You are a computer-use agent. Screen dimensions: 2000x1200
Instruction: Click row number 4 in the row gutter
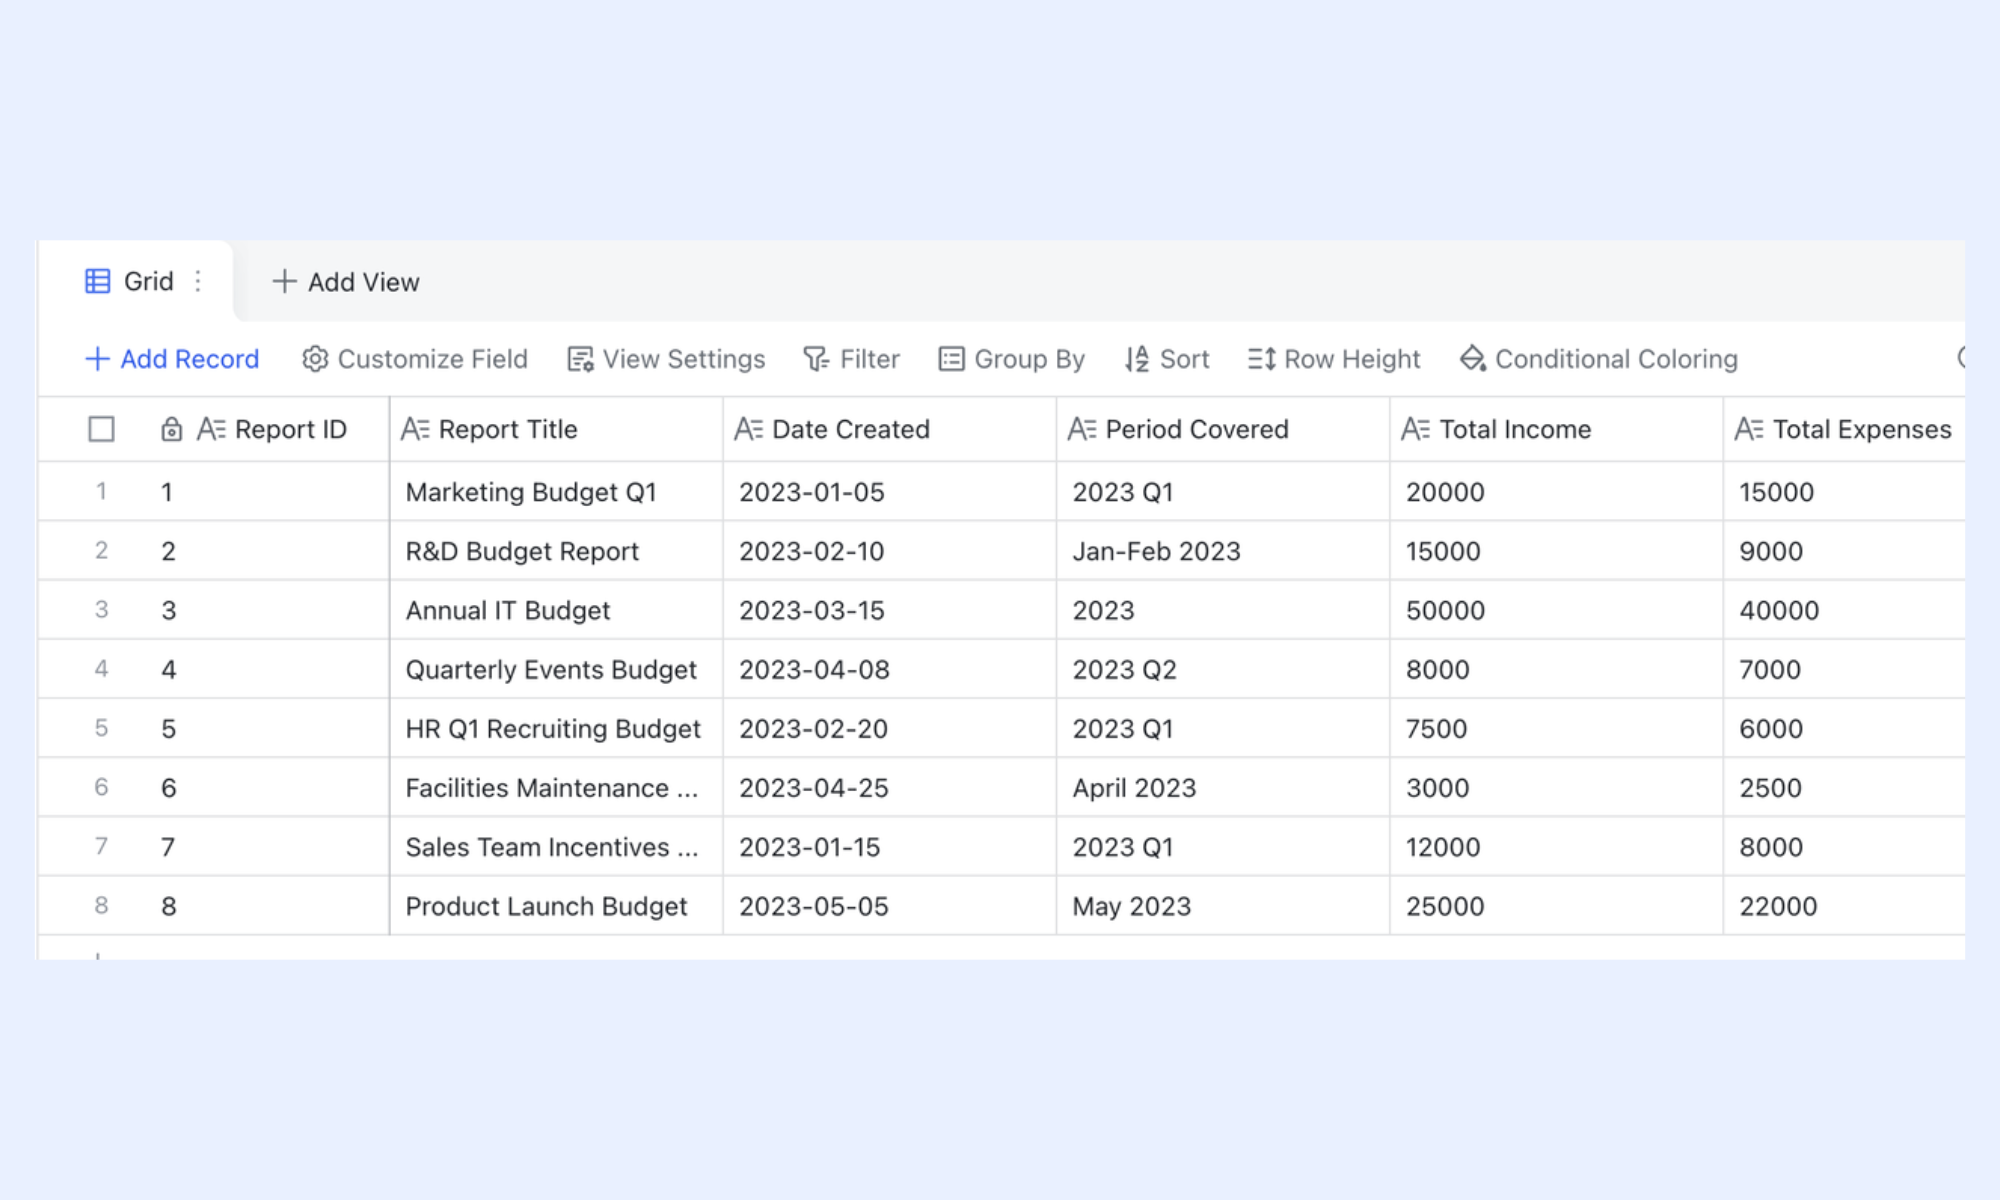point(101,668)
